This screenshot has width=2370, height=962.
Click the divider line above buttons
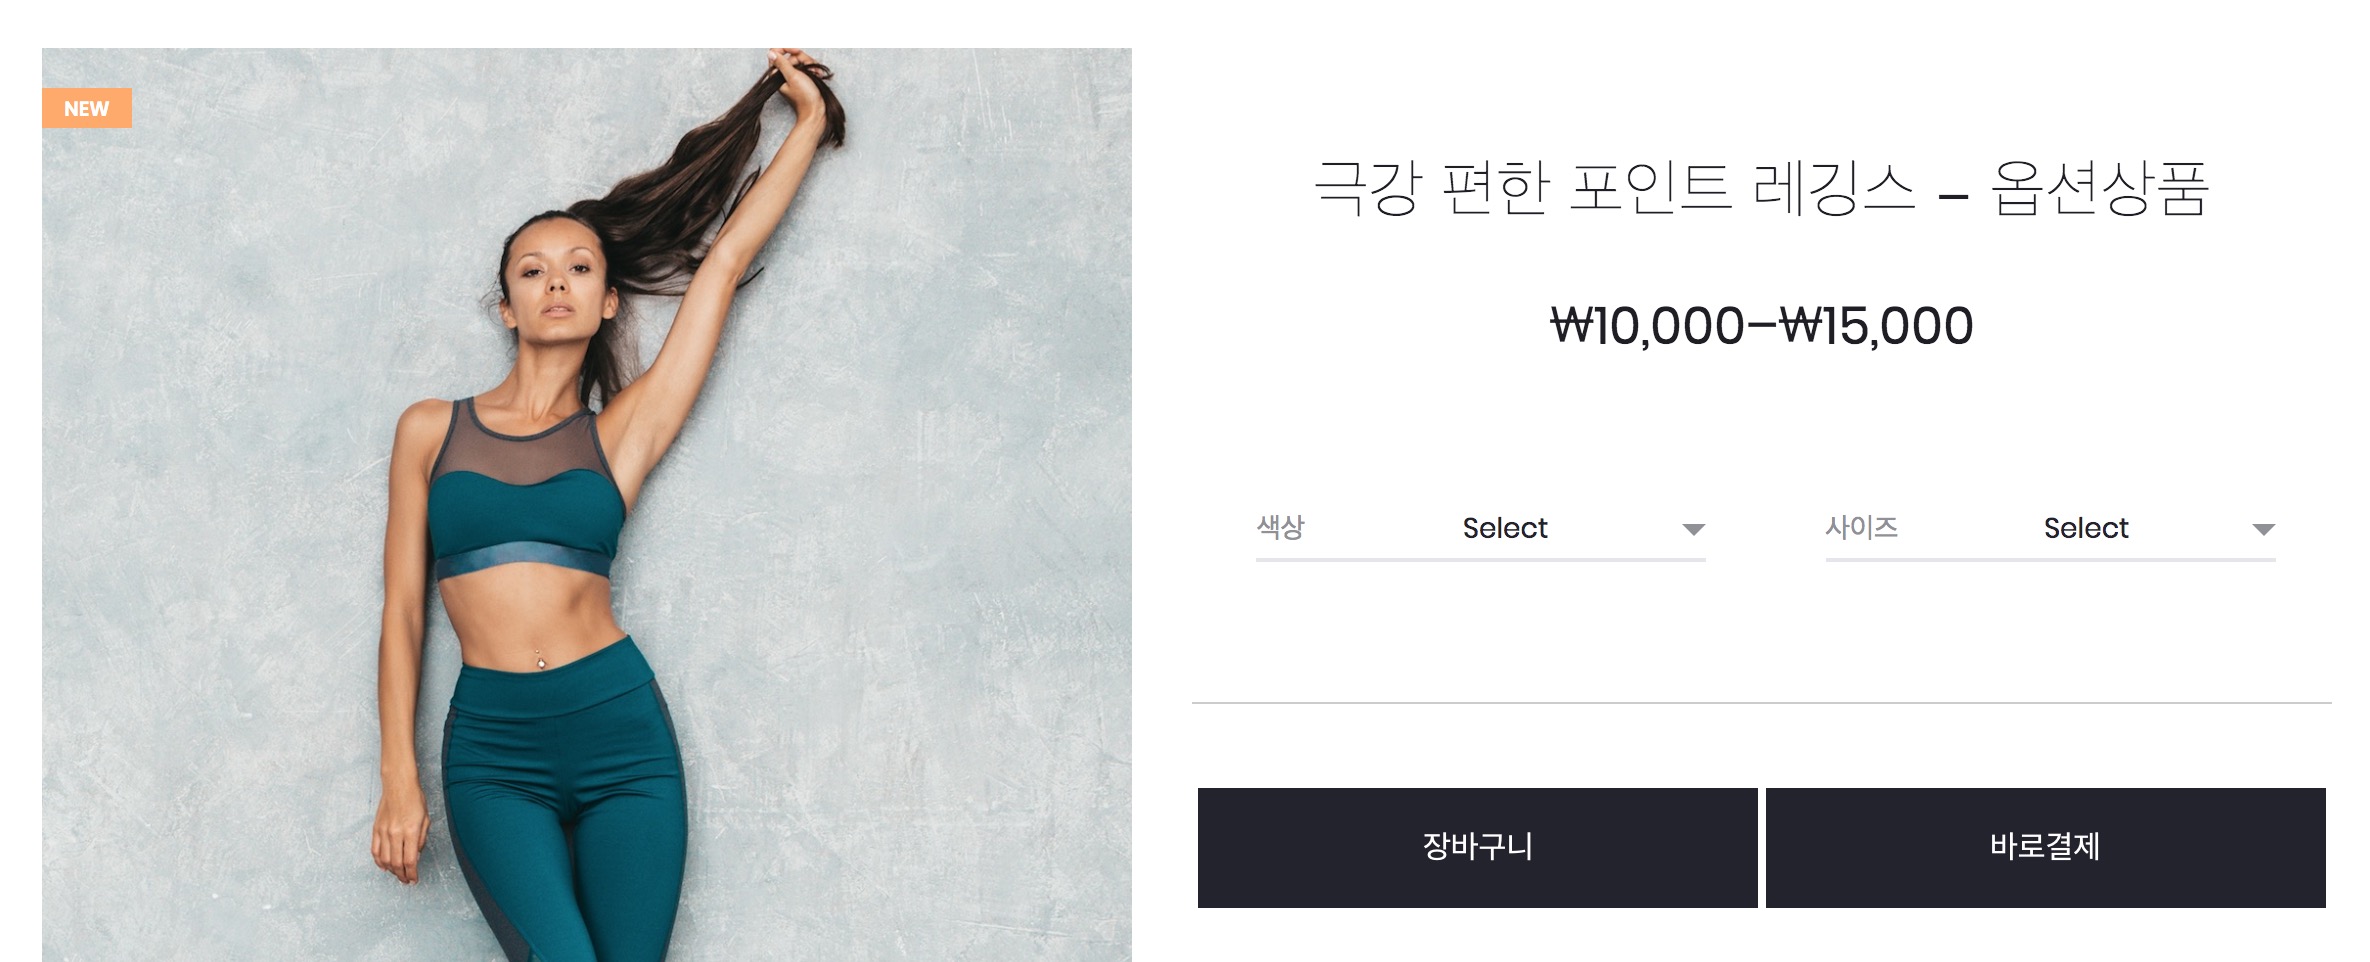click(1761, 703)
